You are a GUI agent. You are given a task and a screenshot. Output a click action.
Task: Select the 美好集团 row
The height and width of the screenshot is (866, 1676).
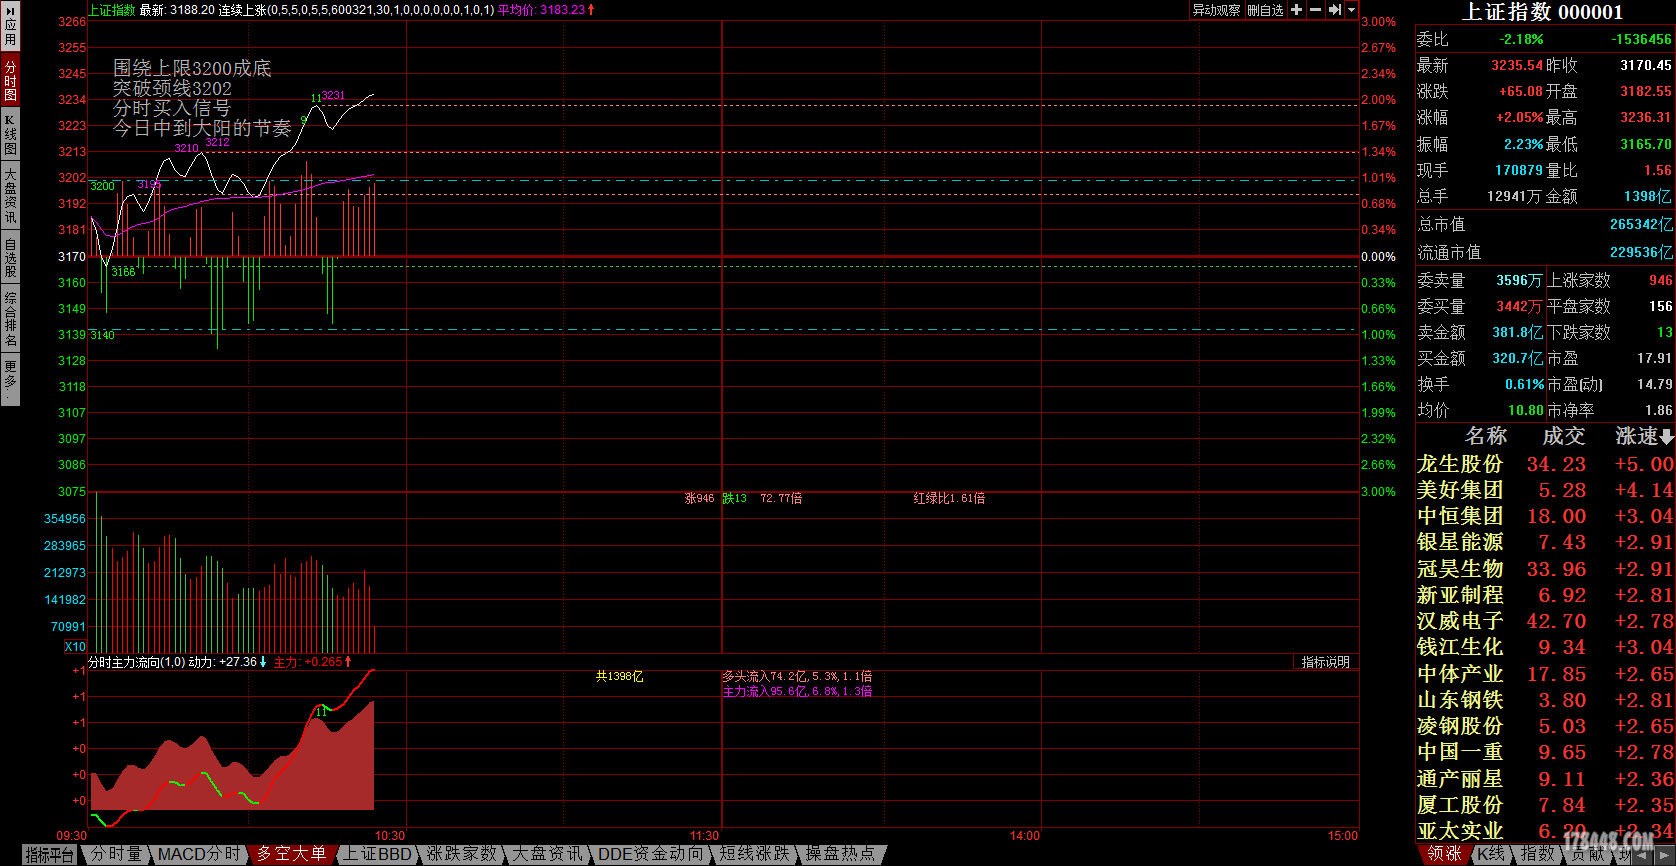(1545, 490)
